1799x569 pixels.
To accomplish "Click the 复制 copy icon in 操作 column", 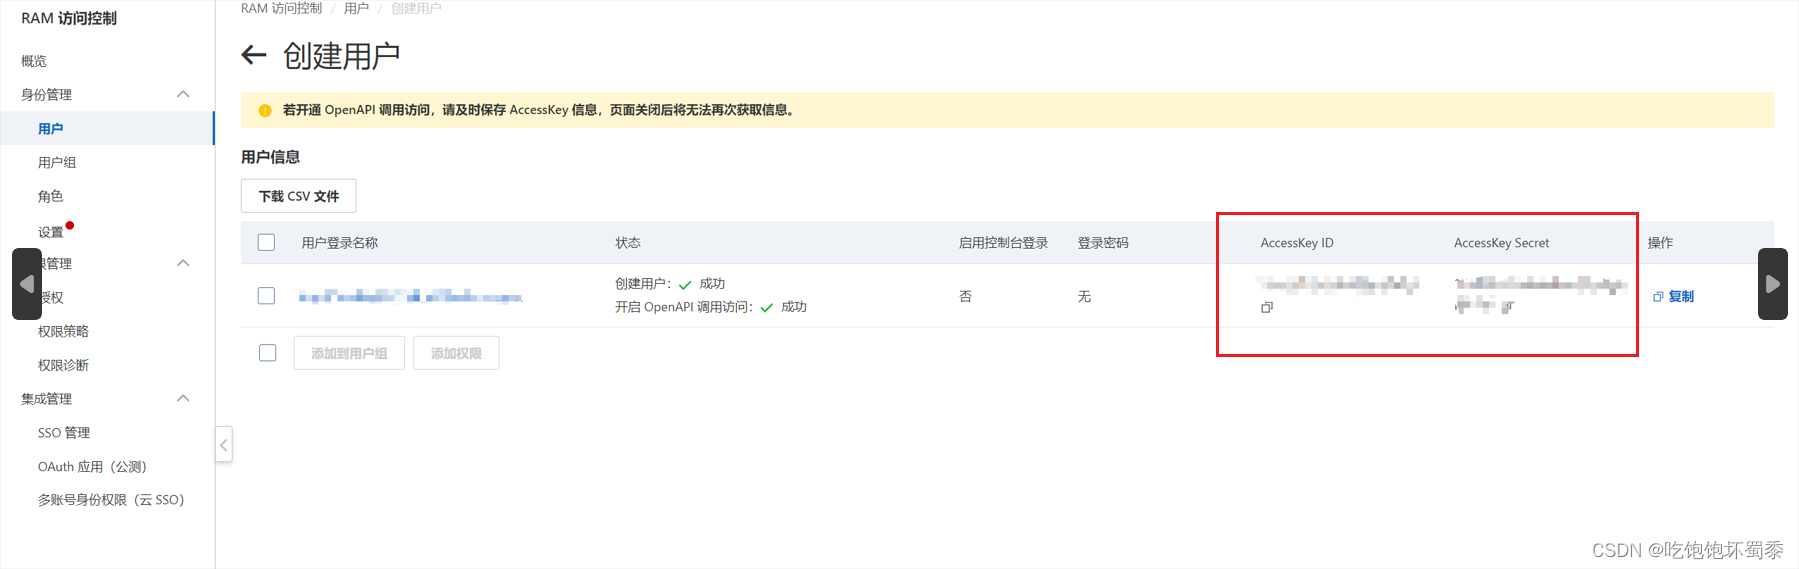I will [x=1658, y=297].
